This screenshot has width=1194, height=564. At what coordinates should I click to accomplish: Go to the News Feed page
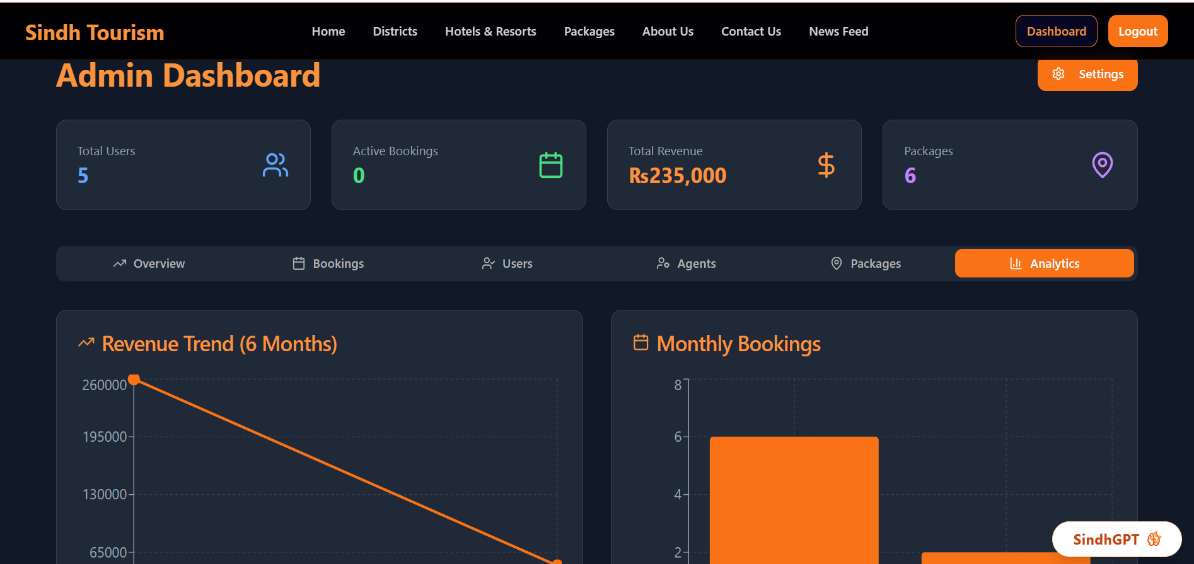pos(838,31)
